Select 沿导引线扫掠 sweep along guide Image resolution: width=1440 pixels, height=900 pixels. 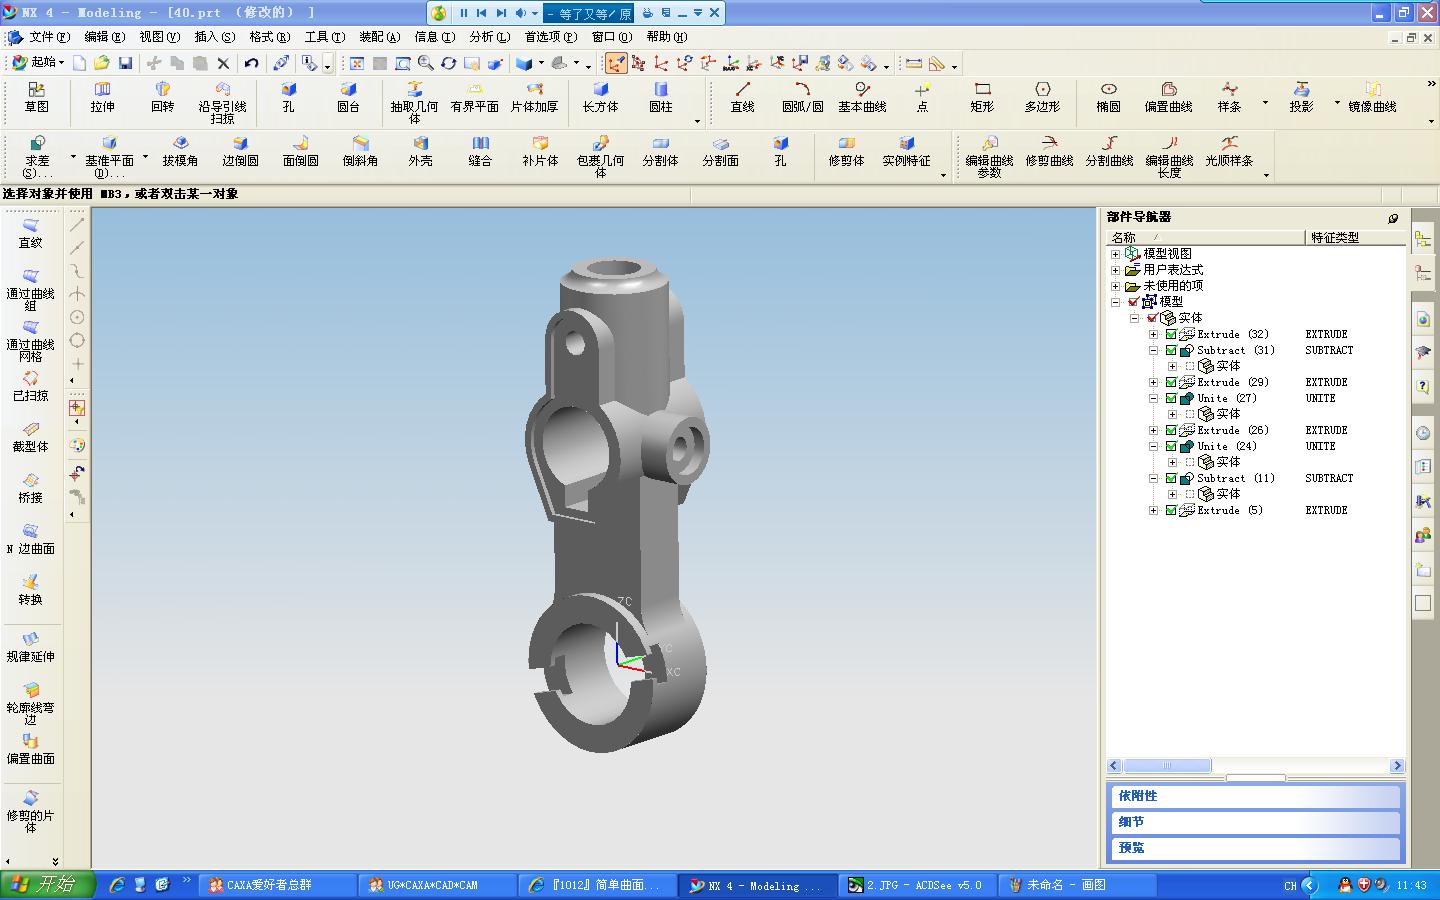click(222, 103)
